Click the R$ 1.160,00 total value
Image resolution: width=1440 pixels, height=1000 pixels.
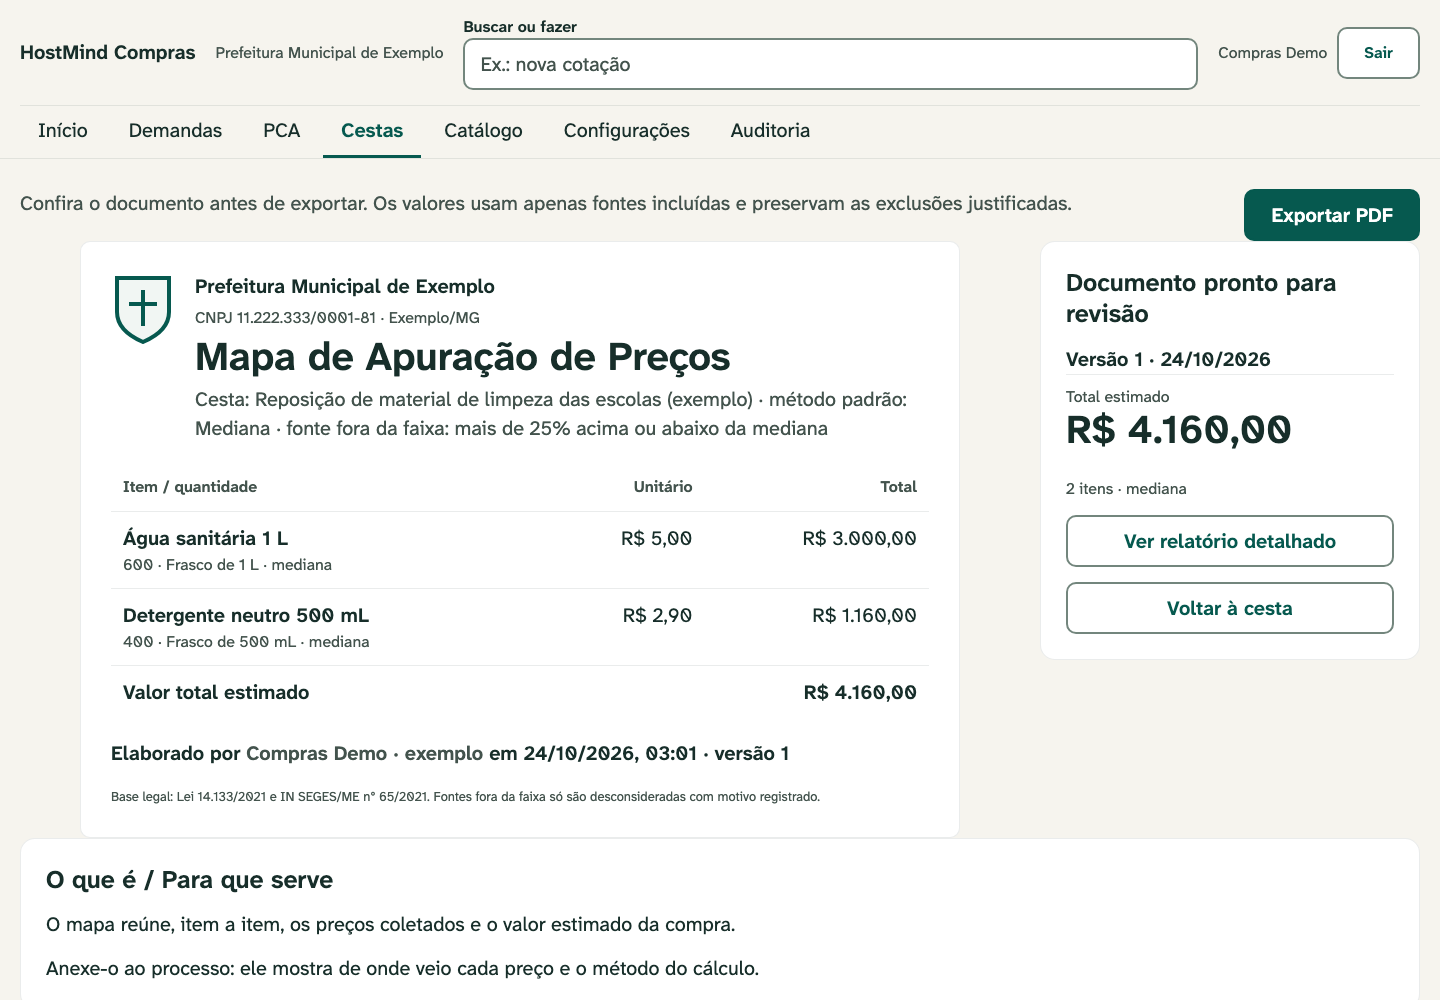pyautogui.click(x=864, y=615)
